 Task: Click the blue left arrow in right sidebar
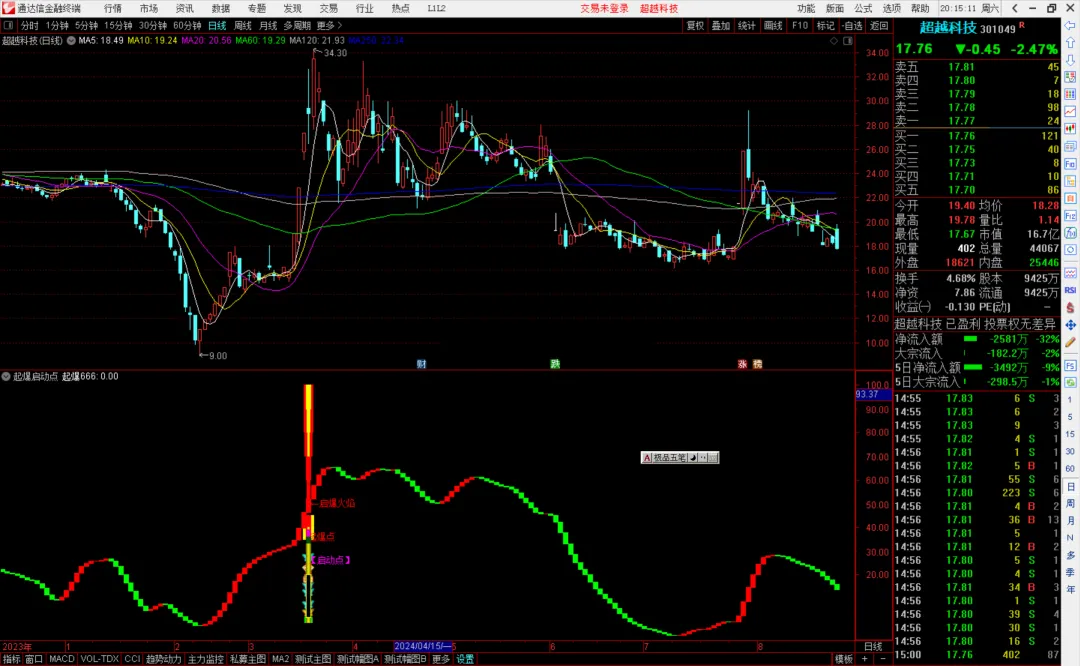1070,25
